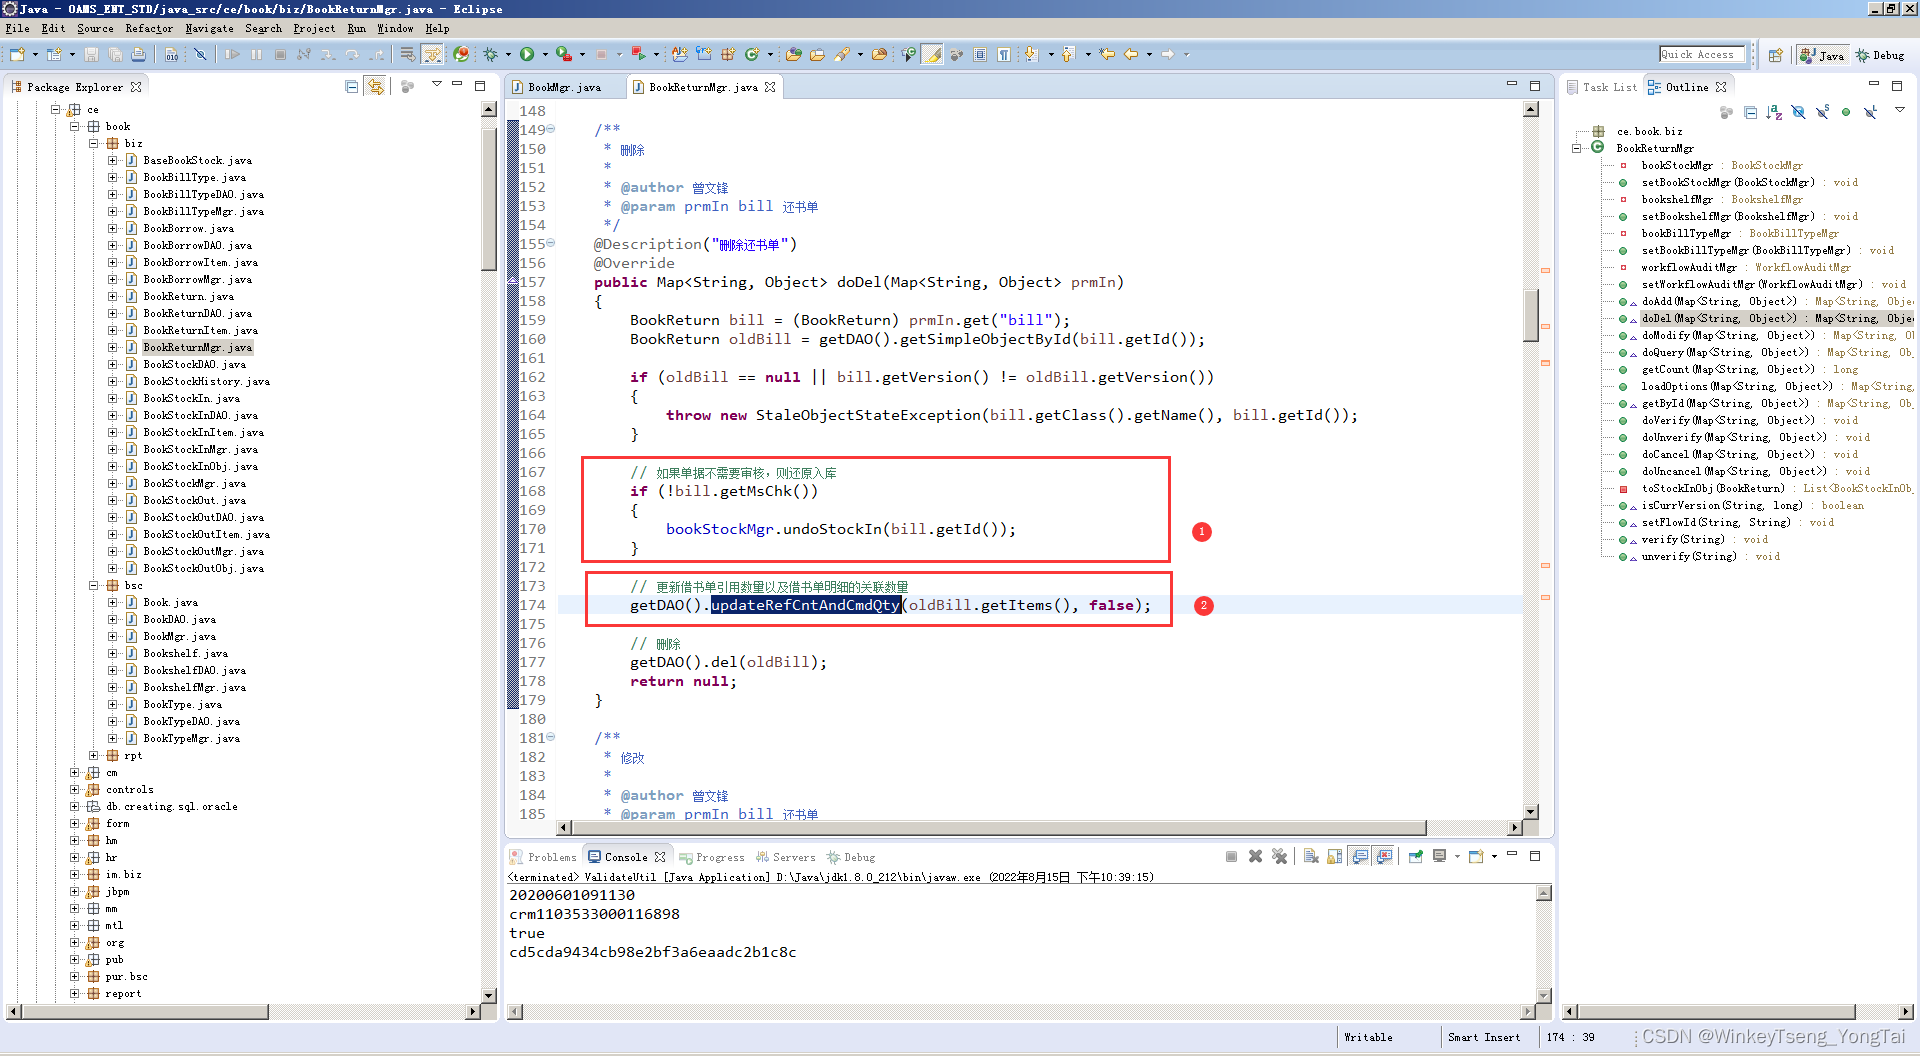
Task: Open a Type using the flashlight Search icon
Action: tap(841, 55)
